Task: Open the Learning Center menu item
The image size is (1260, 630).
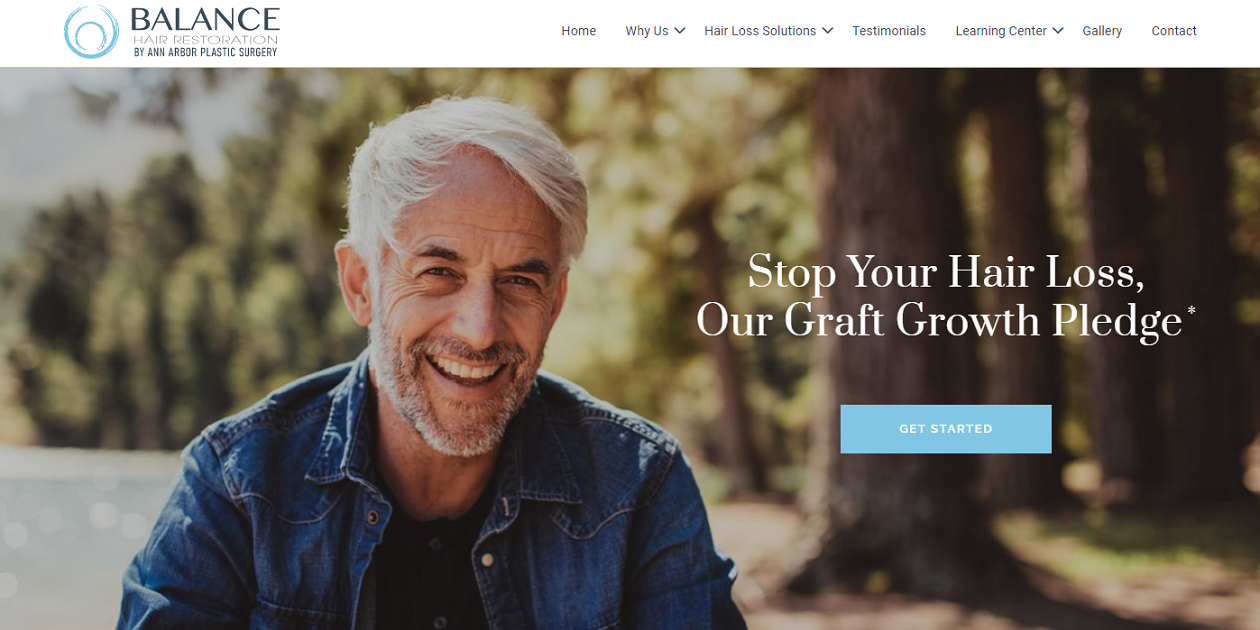Action: click(1001, 31)
